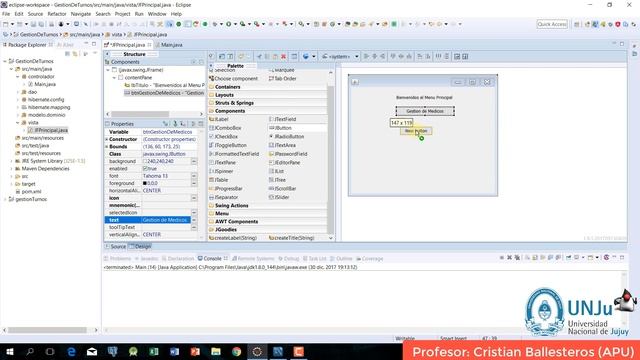Select JEditorPane palette component
The image size is (640, 360).
pos(284,162)
